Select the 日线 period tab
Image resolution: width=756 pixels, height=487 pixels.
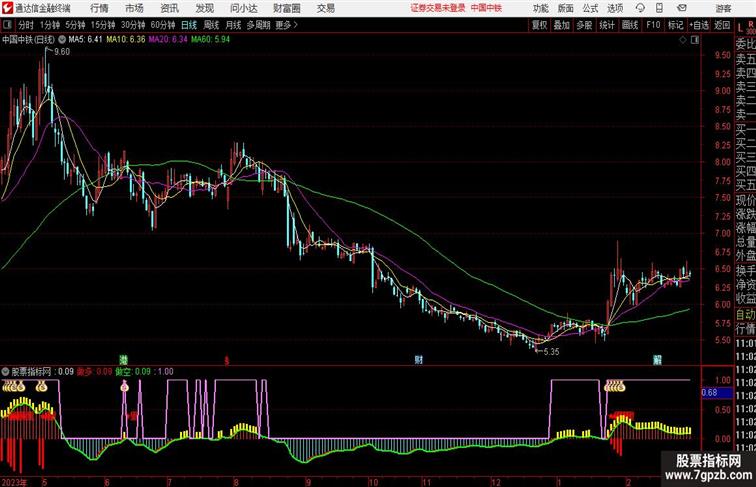coord(189,25)
